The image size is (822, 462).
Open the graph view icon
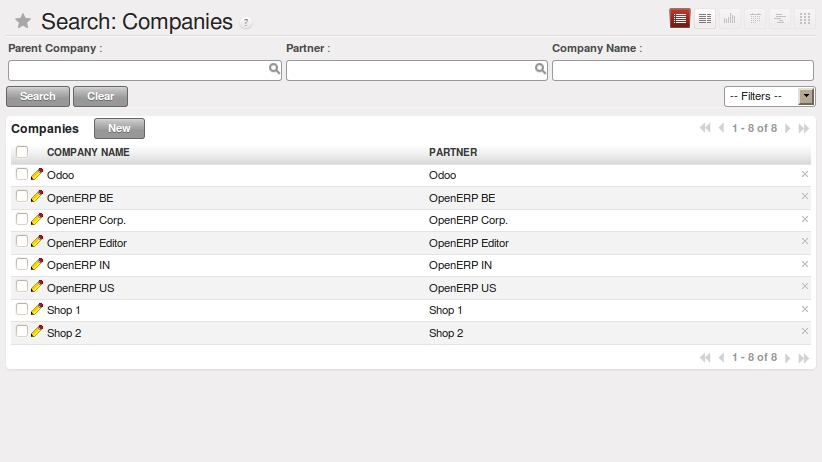click(730, 19)
